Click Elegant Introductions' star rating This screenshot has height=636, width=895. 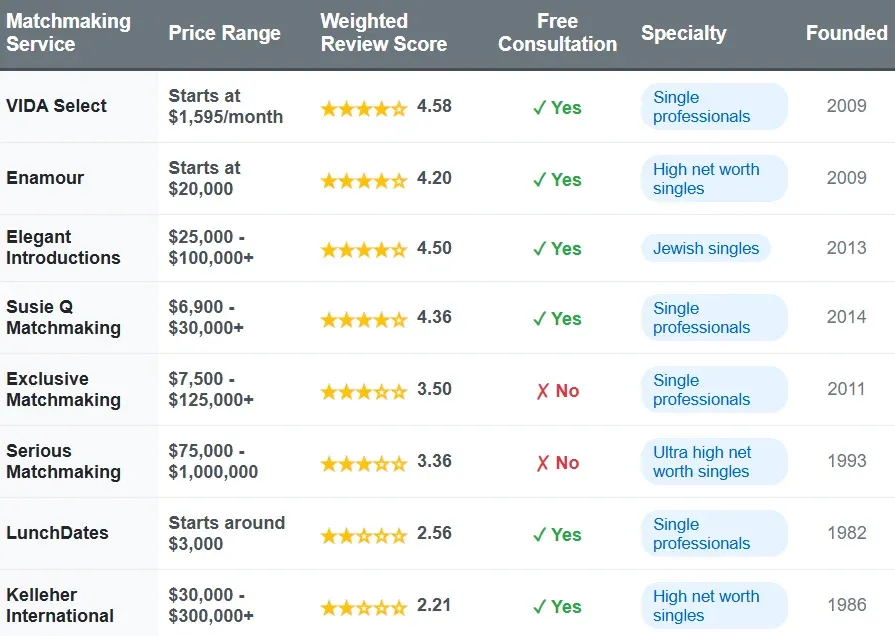point(364,249)
